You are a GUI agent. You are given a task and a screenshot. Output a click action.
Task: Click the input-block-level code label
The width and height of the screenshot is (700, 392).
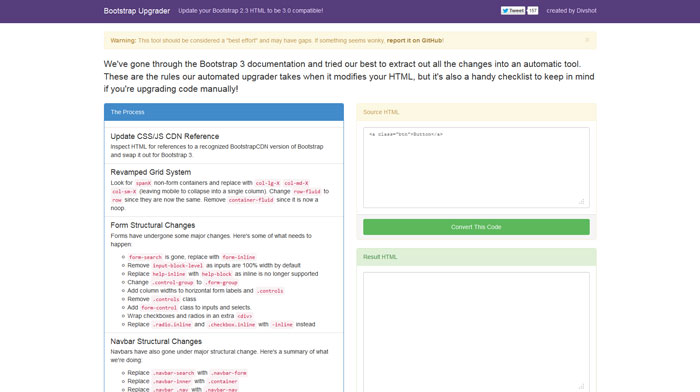click(177, 266)
